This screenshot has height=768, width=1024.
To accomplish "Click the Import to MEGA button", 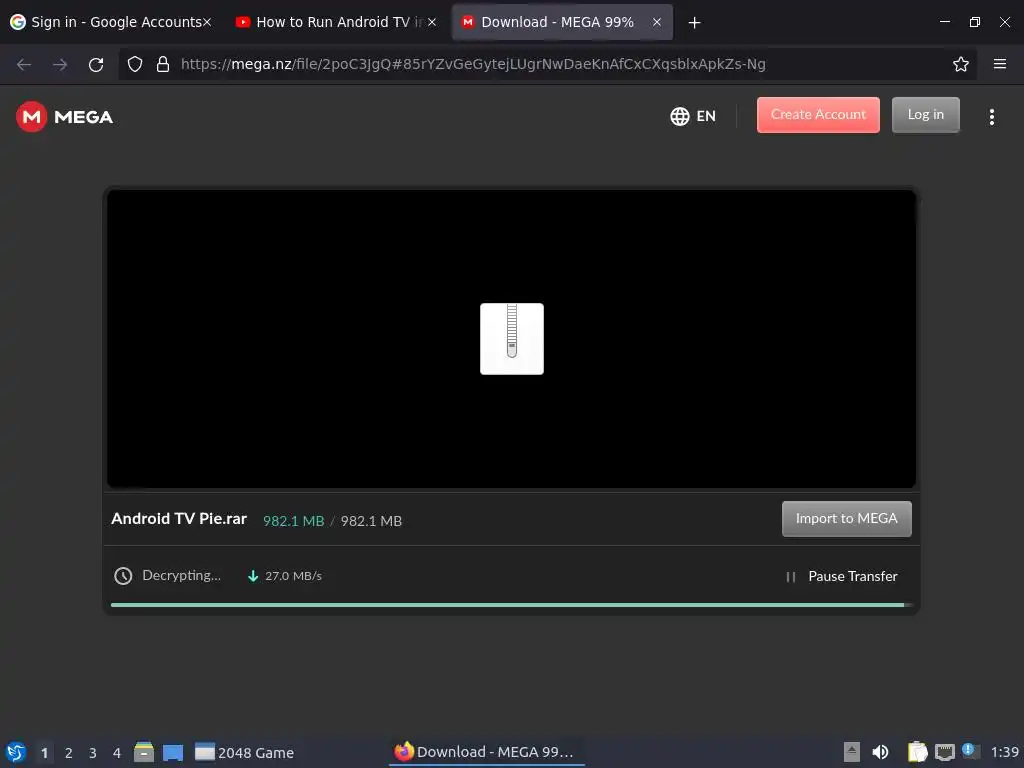I will [846, 519].
